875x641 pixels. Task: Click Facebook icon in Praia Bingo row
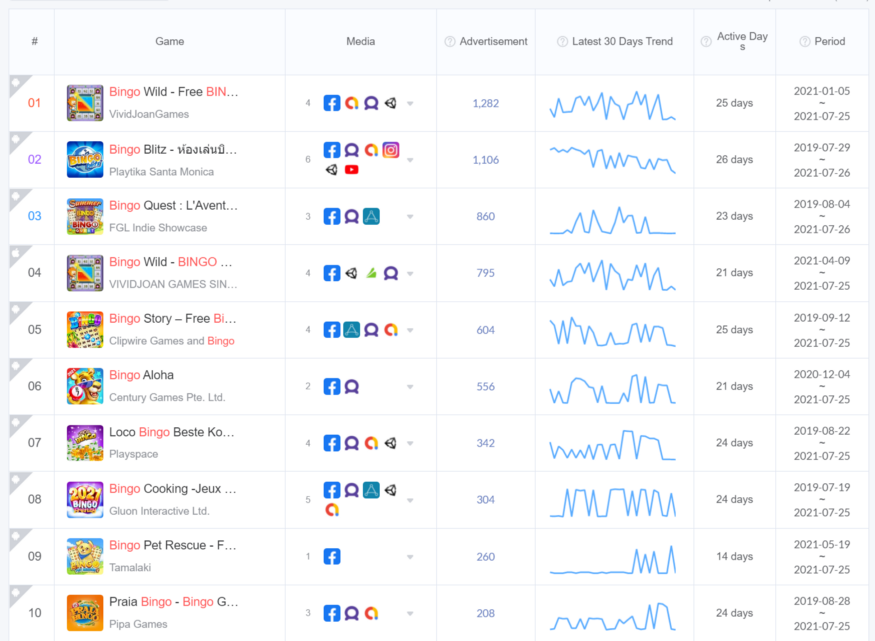point(331,613)
